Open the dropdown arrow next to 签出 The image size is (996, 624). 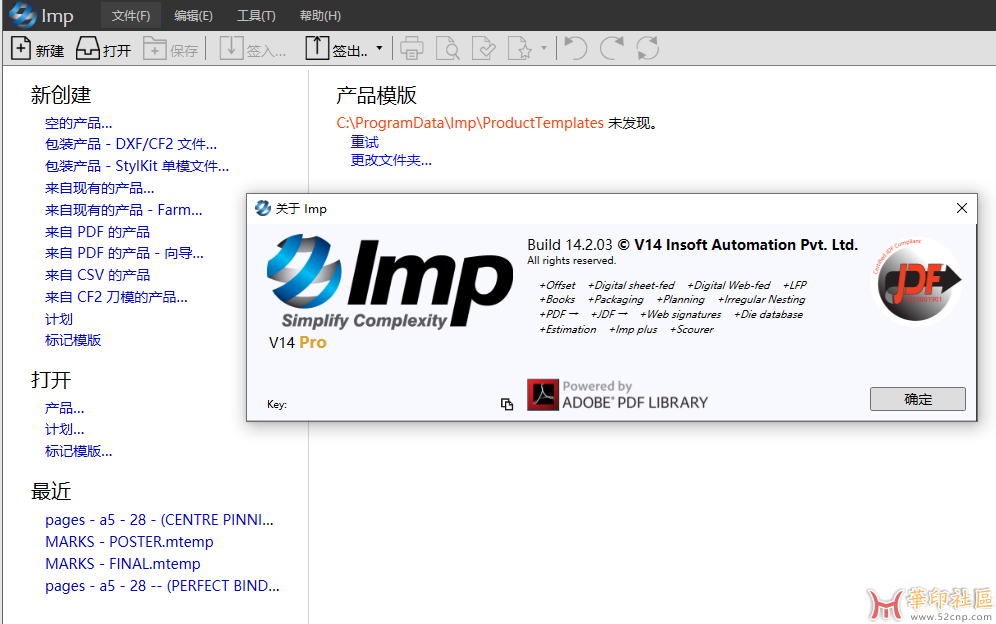click(x=379, y=48)
